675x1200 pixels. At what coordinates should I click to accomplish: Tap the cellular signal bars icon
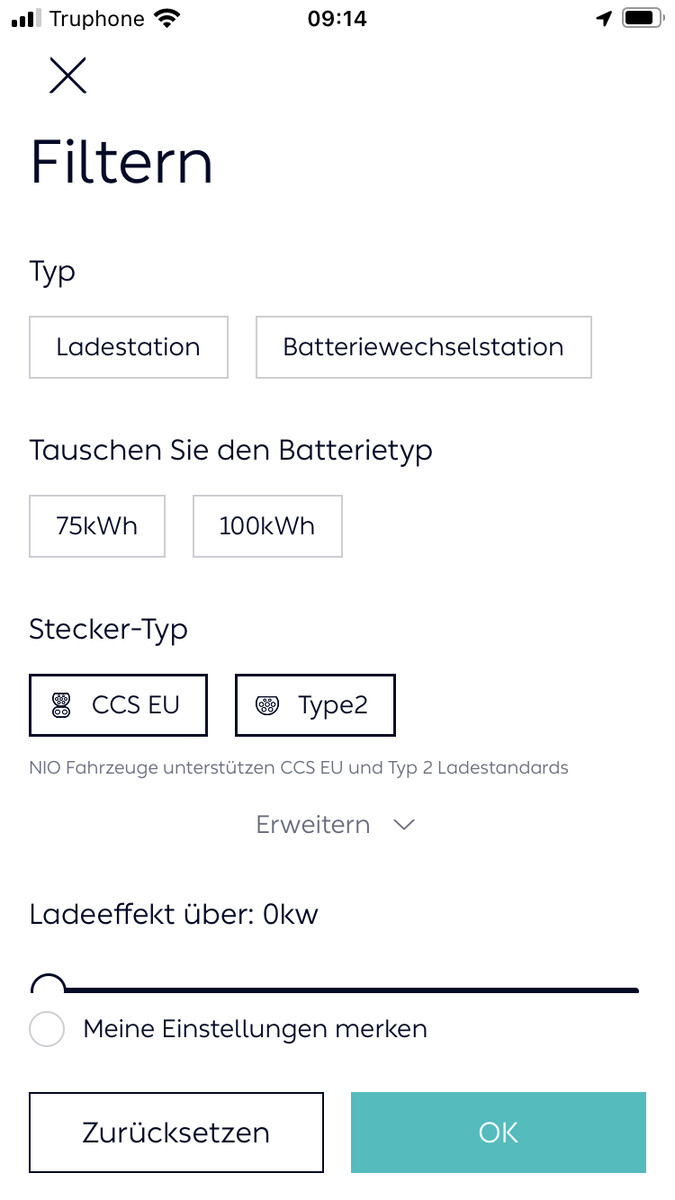pos(26,19)
